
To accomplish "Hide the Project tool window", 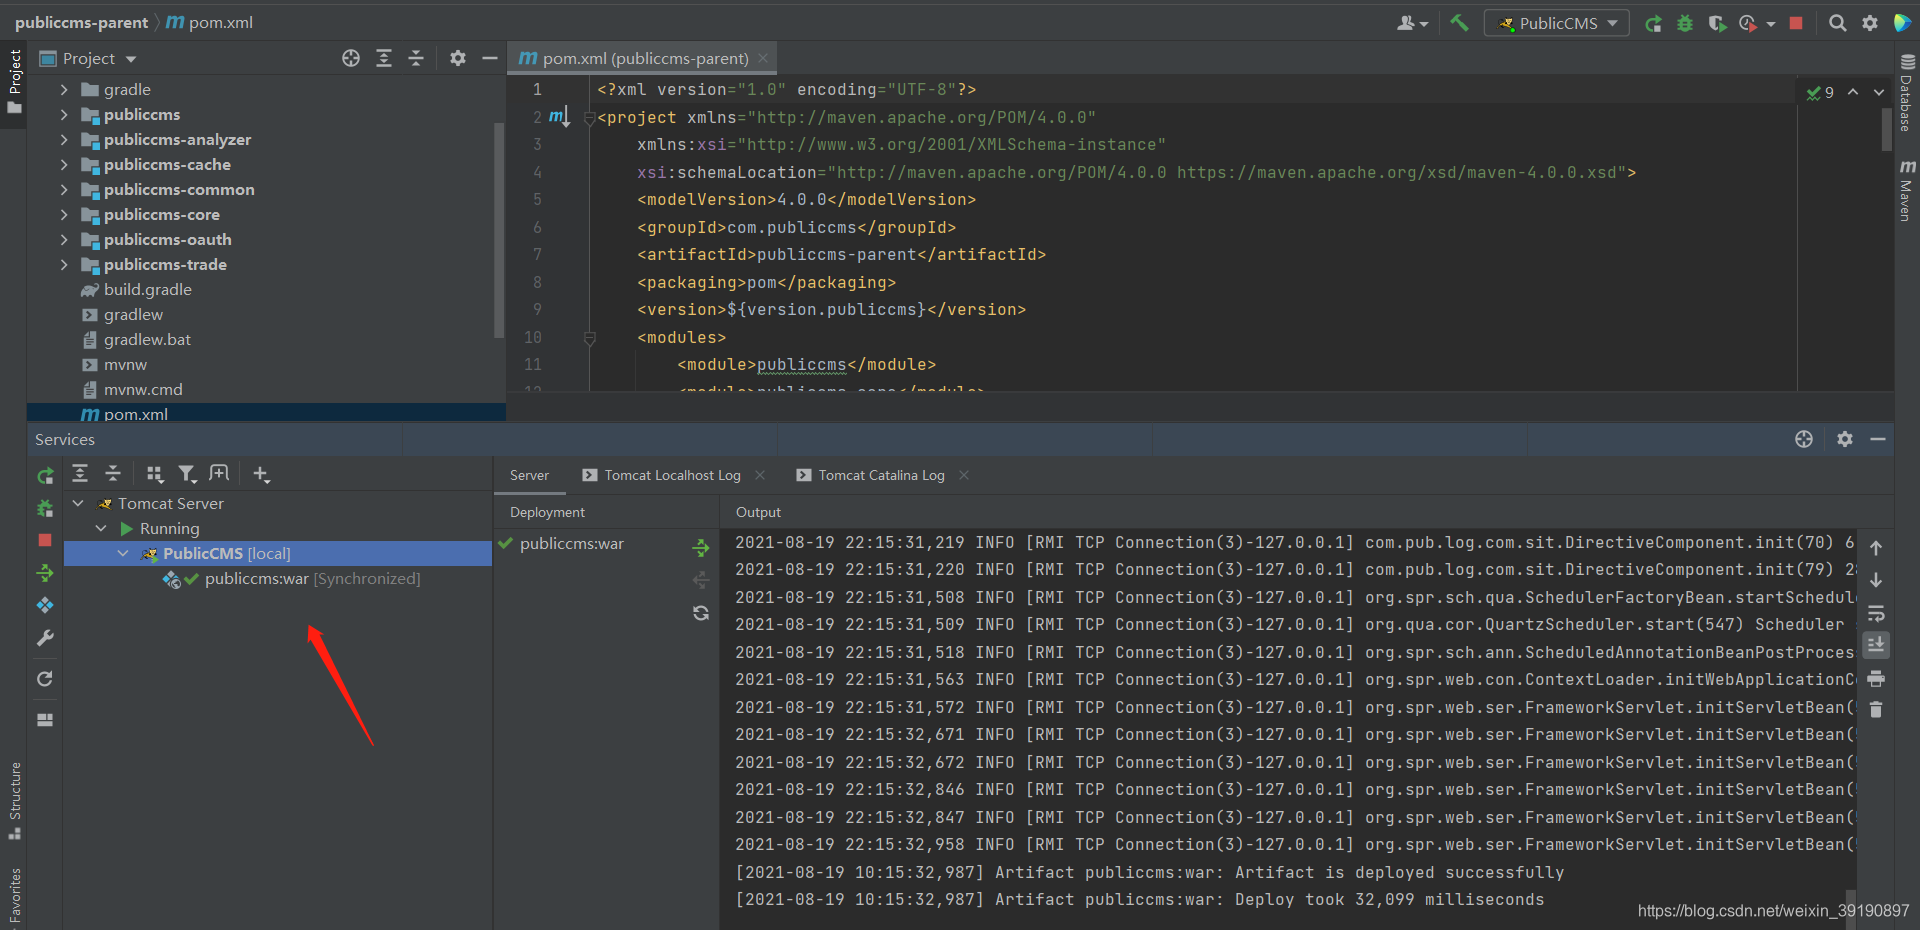I will click(x=490, y=58).
